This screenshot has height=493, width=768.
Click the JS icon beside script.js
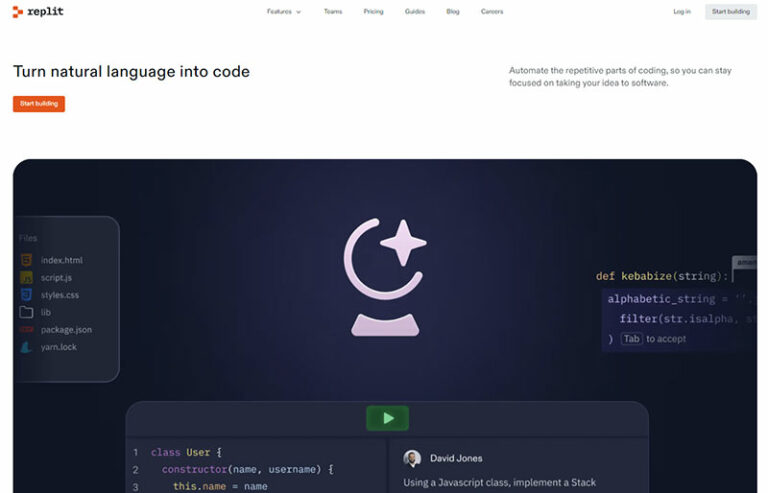coord(26,278)
